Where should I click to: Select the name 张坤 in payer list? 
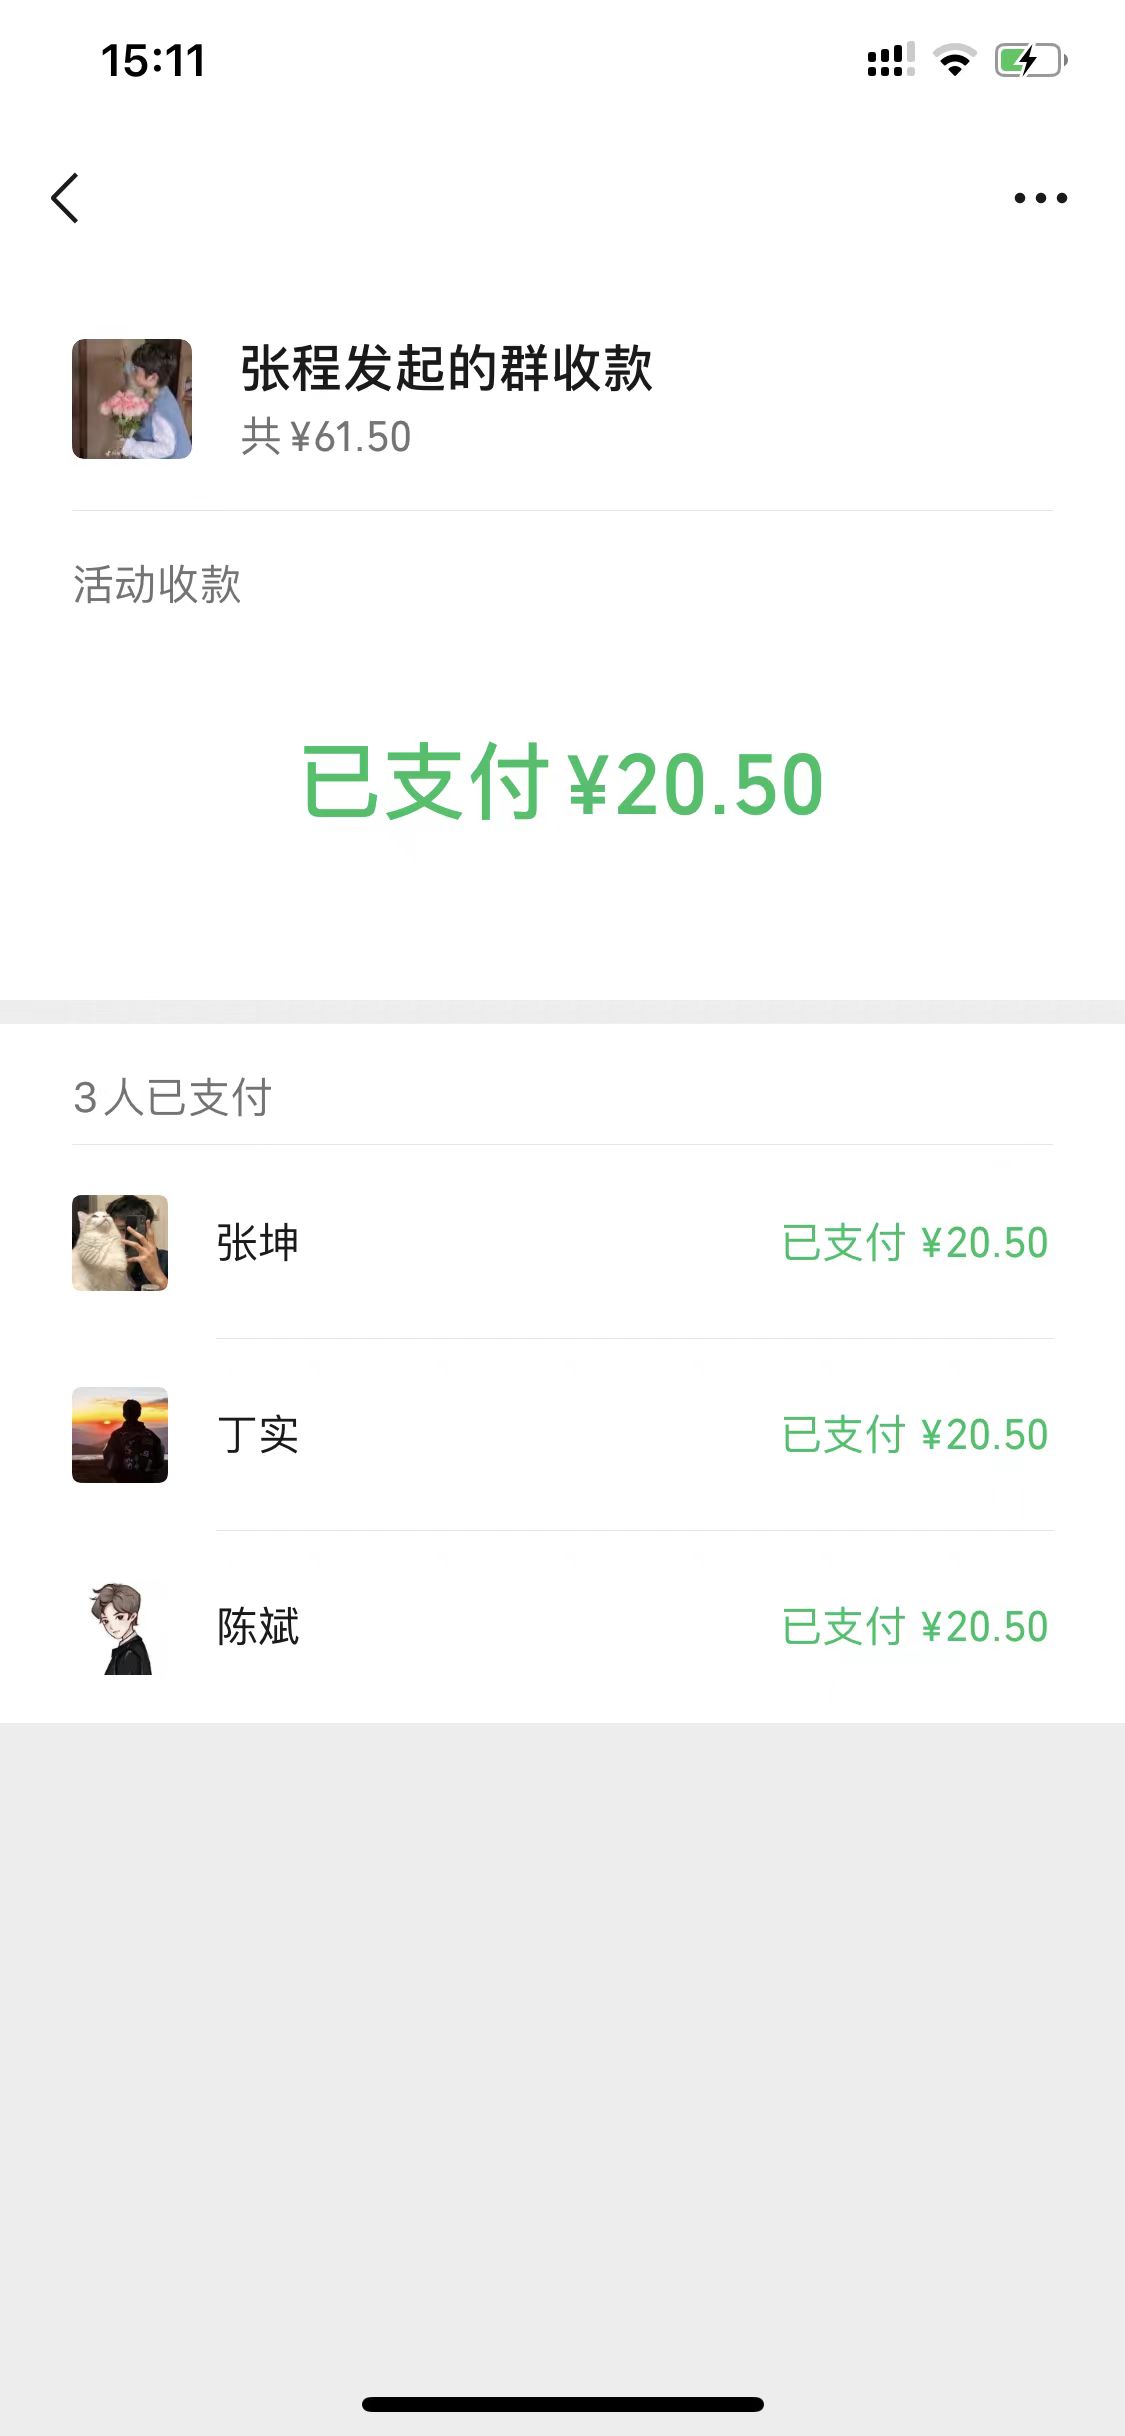(x=258, y=1243)
